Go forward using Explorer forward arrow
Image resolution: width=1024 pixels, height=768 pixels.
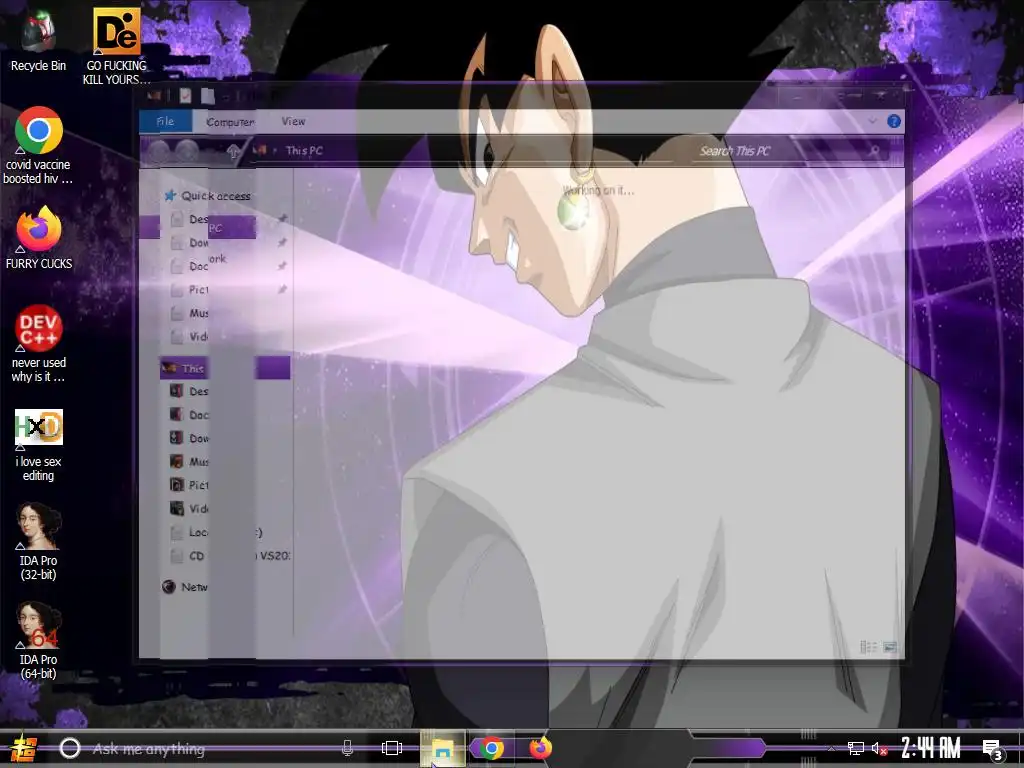pyautogui.click(x=187, y=152)
